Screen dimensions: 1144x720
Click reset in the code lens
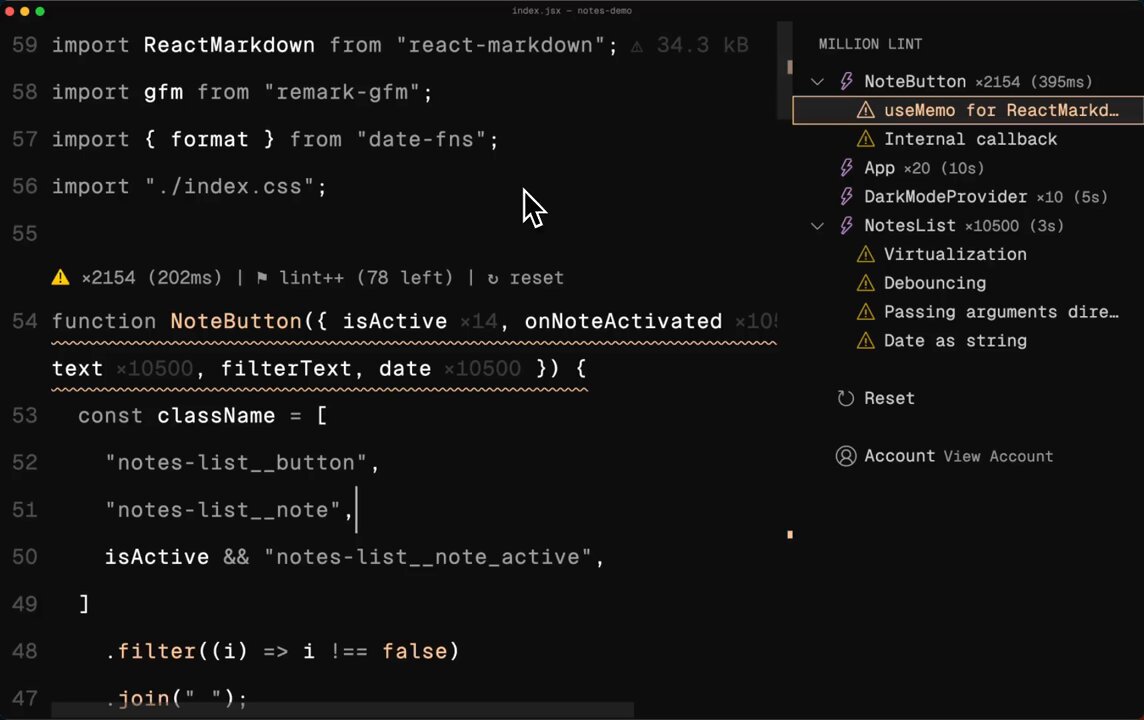tap(535, 278)
